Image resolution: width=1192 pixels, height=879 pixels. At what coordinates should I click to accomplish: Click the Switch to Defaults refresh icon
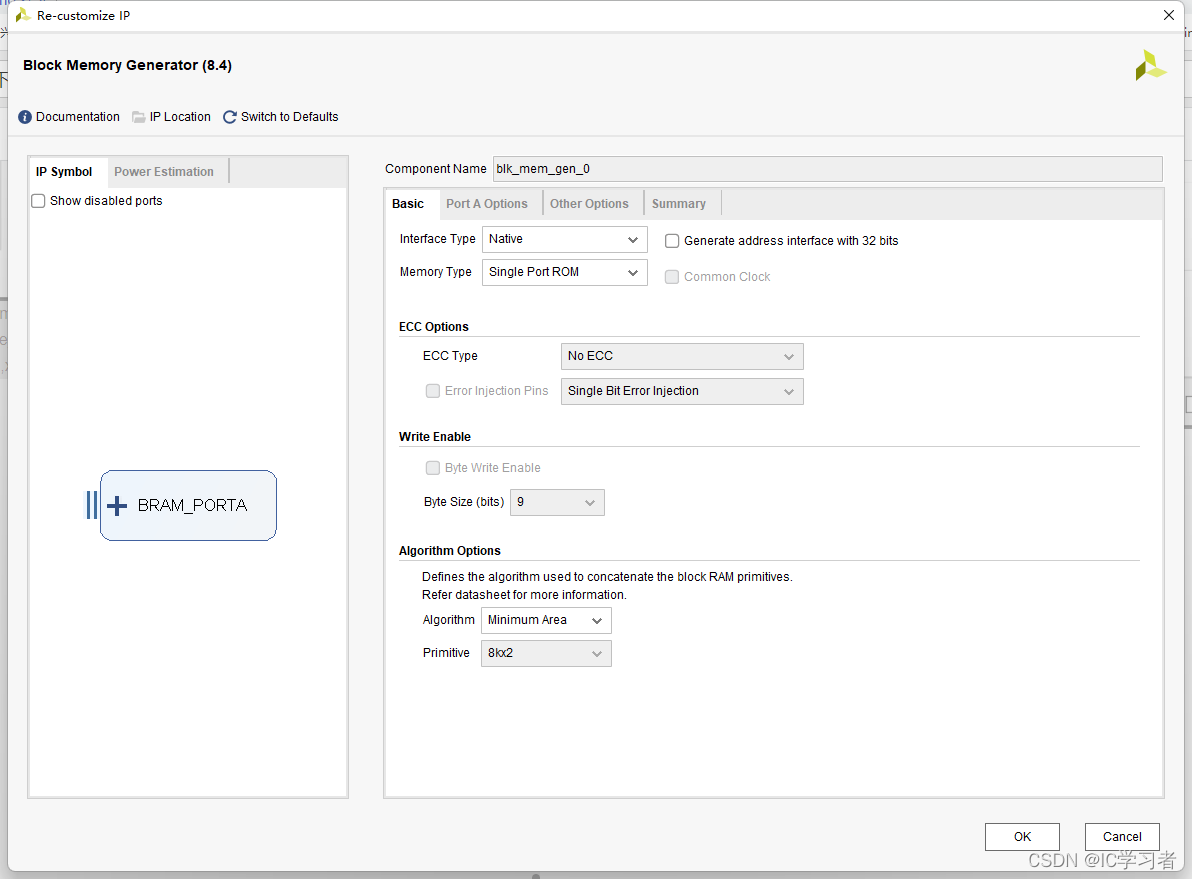(230, 117)
